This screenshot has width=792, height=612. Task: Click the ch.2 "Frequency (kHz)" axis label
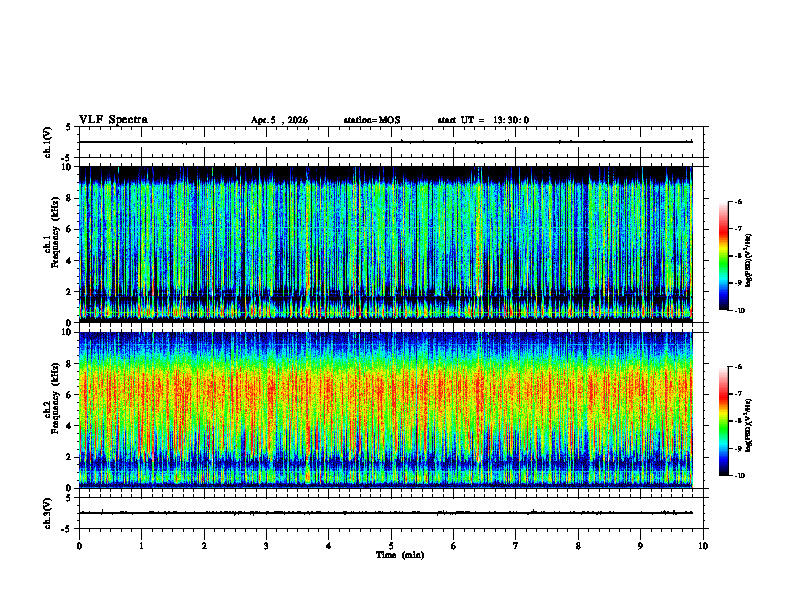[56, 398]
